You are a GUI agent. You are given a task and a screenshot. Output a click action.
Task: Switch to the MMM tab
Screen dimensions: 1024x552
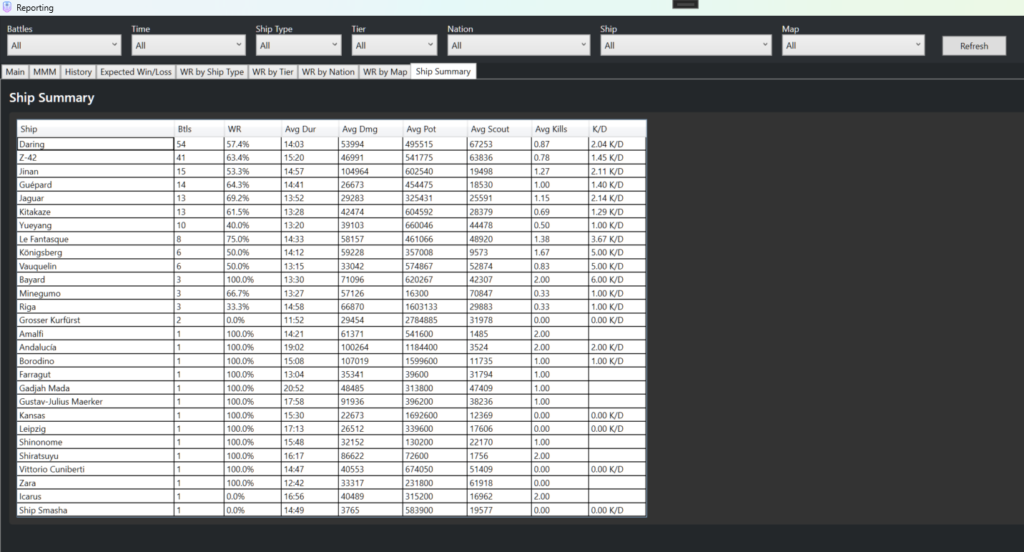(44, 72)
